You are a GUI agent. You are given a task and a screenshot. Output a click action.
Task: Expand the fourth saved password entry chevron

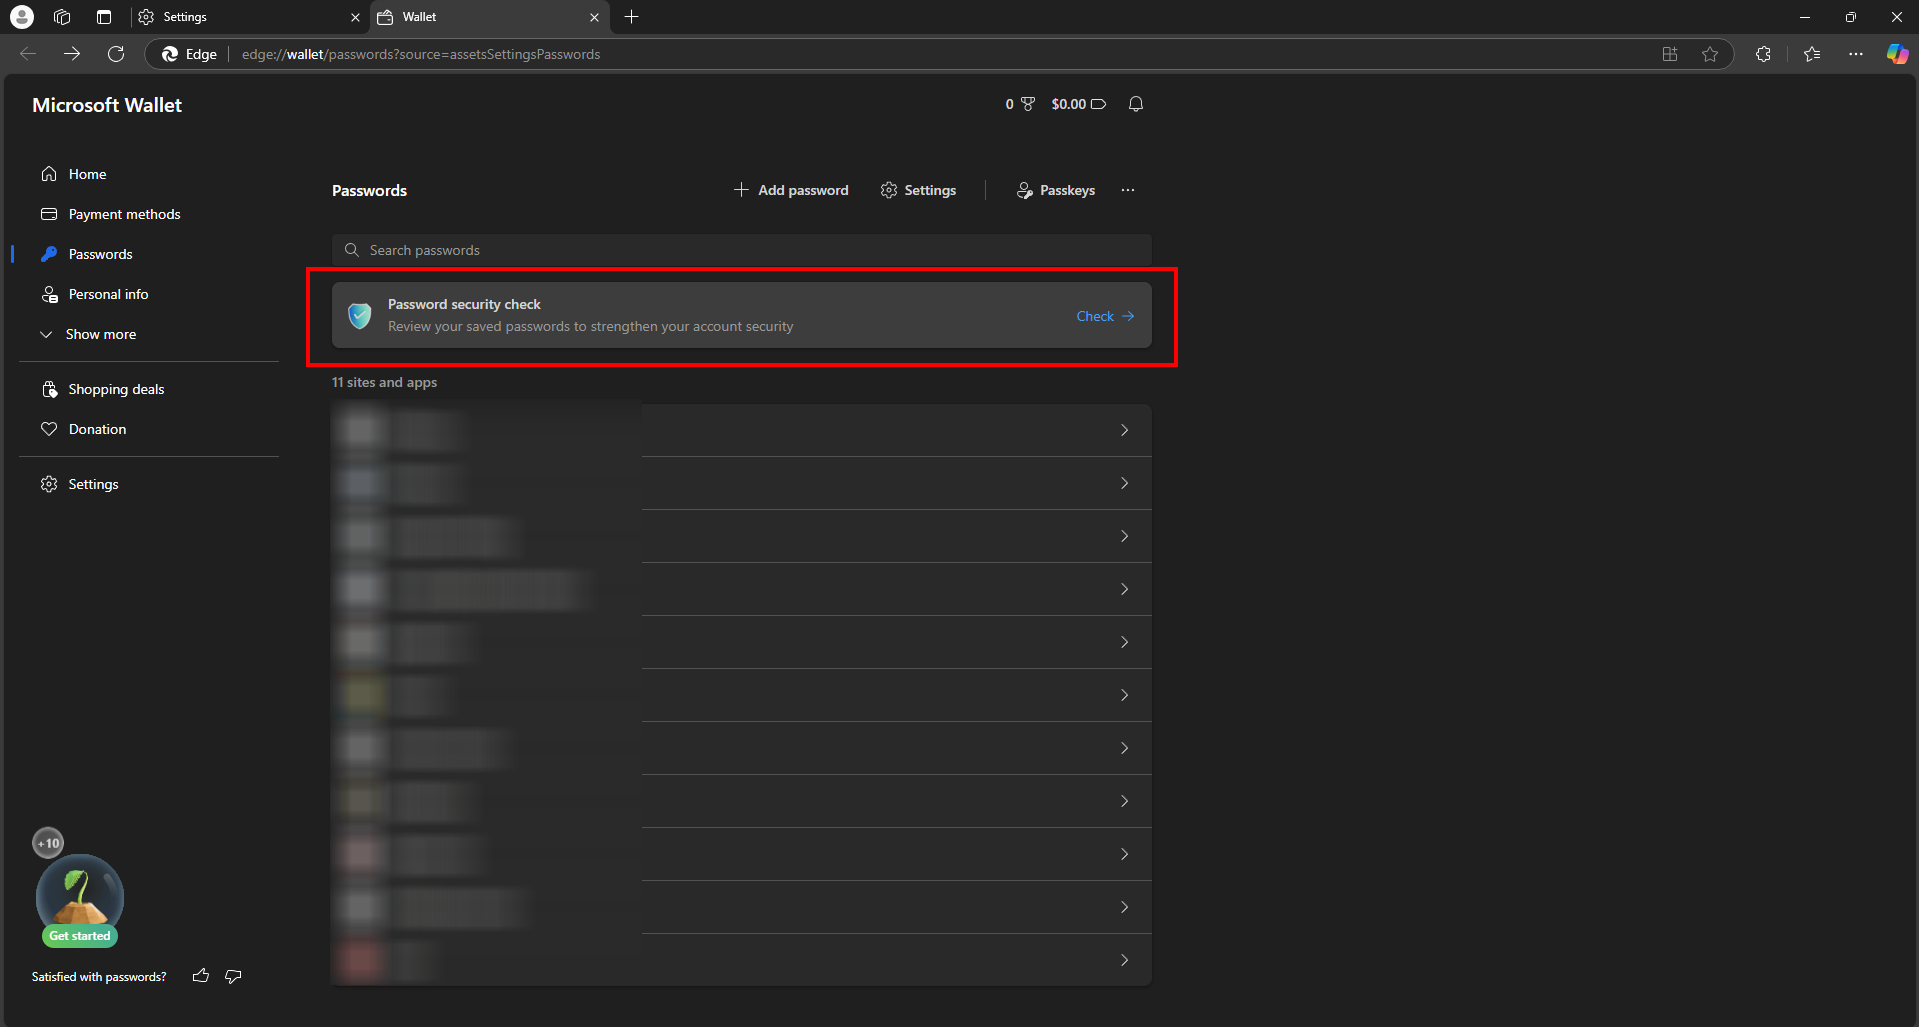[1125, 589]
